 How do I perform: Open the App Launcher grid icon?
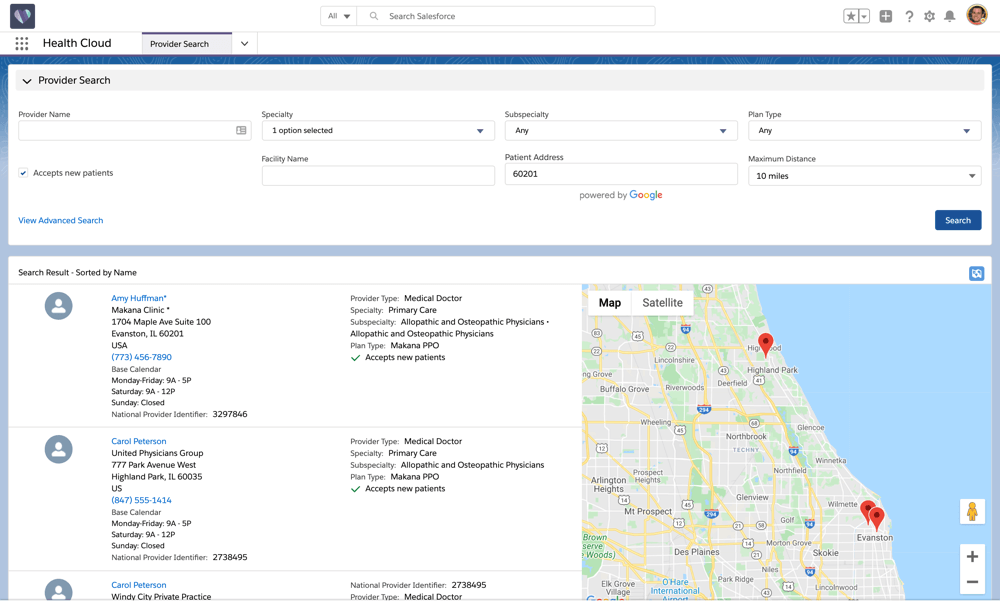coord(21,44)
